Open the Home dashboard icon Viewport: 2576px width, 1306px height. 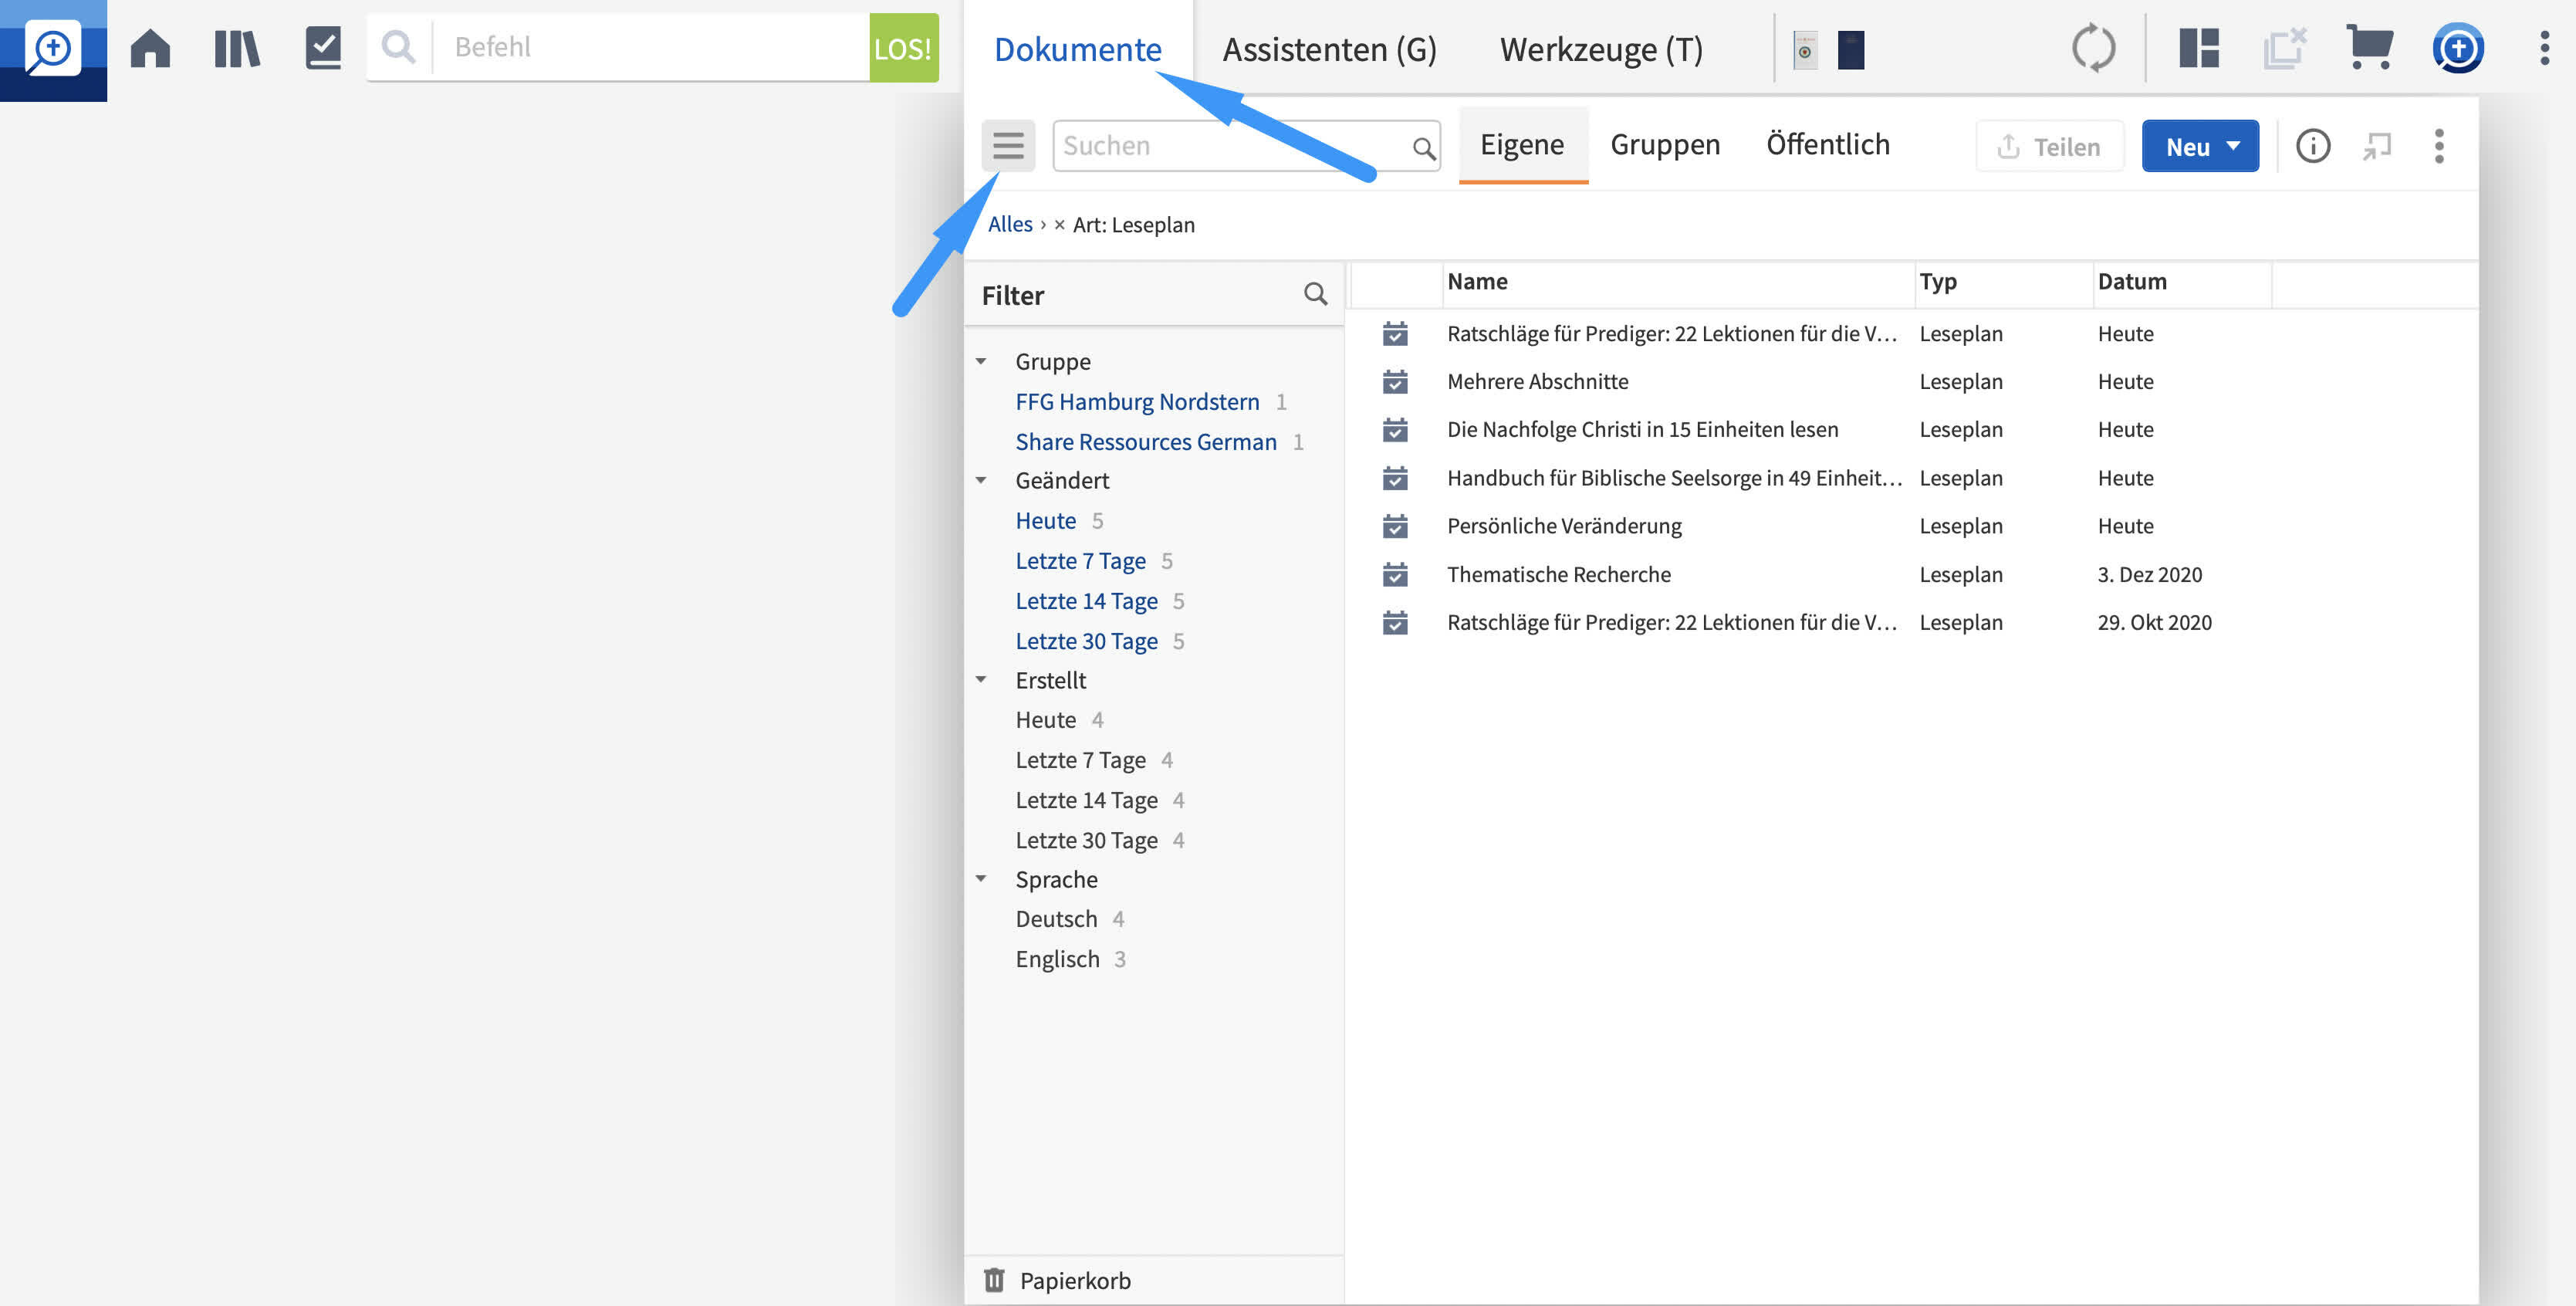[x=150, y=48]
